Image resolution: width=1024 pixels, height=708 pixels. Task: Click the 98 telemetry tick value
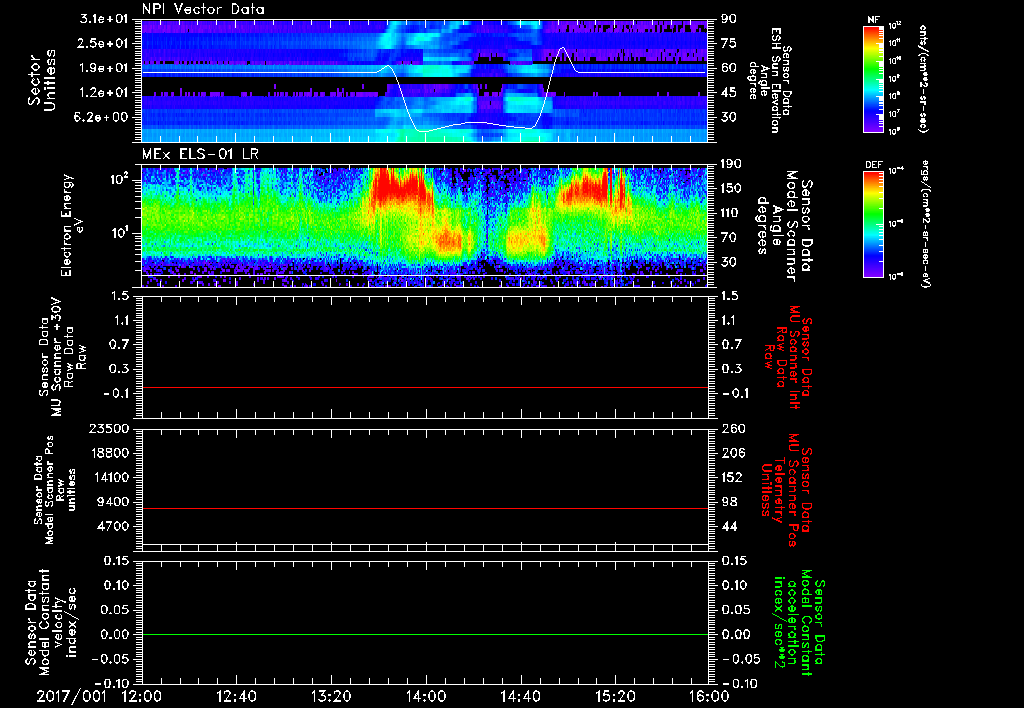point(729,502)
